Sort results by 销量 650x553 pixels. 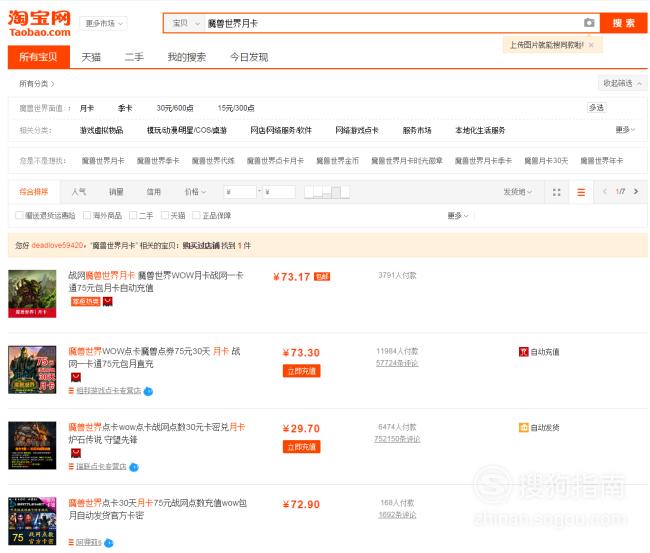tap(116, 192)
